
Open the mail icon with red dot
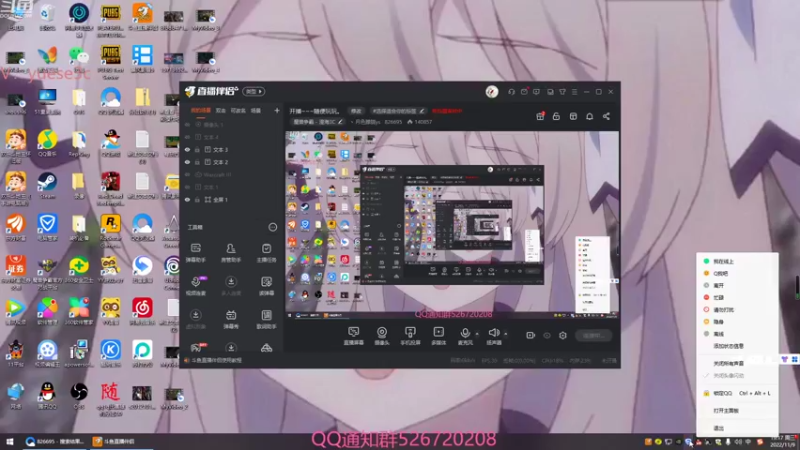pyautogui.click(x=524, y=92)
